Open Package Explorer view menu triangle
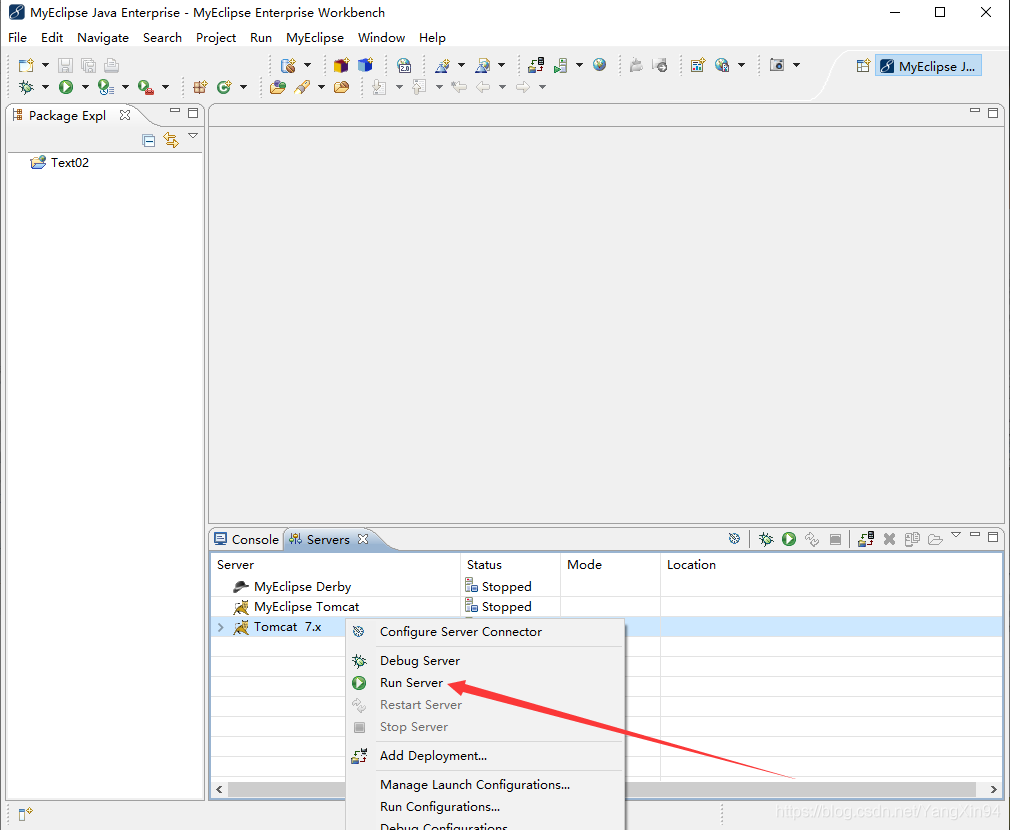Viewport: 1010px width, 830px height. tap(193, 136)
